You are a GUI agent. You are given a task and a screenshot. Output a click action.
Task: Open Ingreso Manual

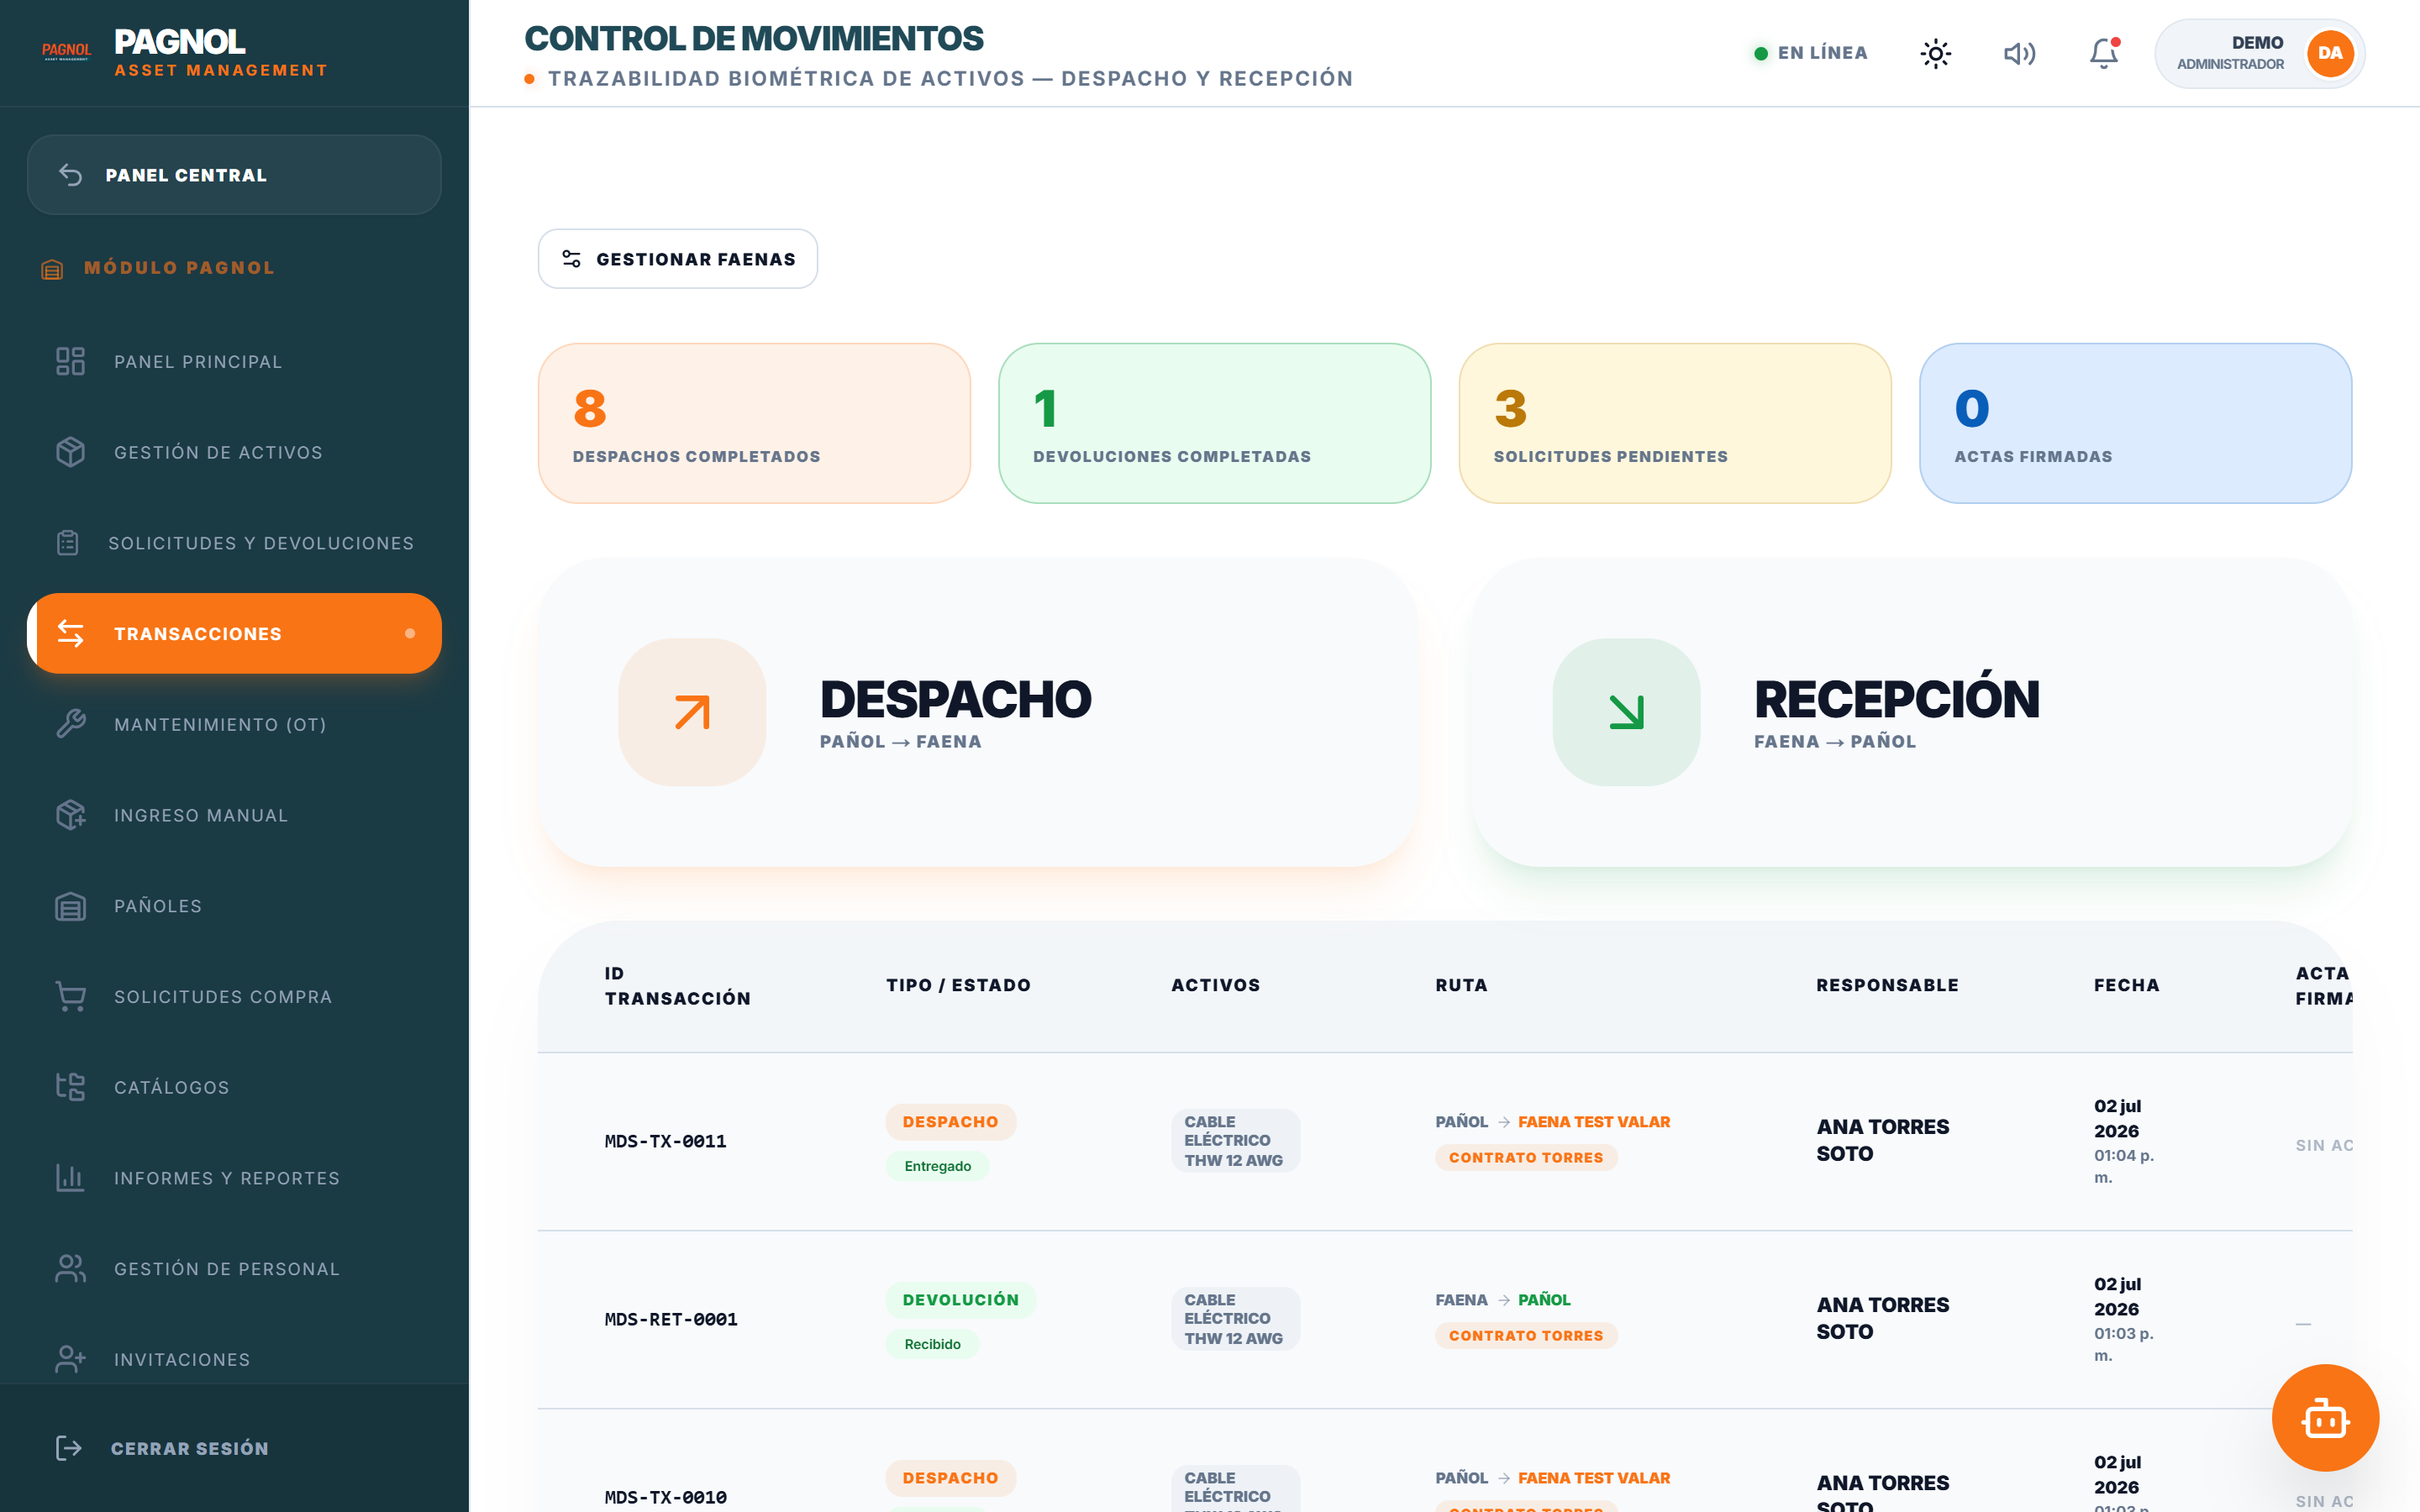pos(234,815)
